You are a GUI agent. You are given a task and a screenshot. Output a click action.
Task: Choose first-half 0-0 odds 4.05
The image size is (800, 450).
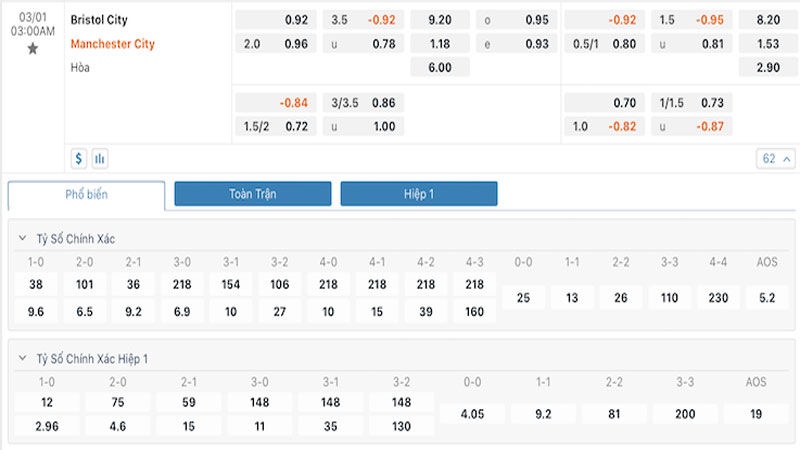click(472, 414)
